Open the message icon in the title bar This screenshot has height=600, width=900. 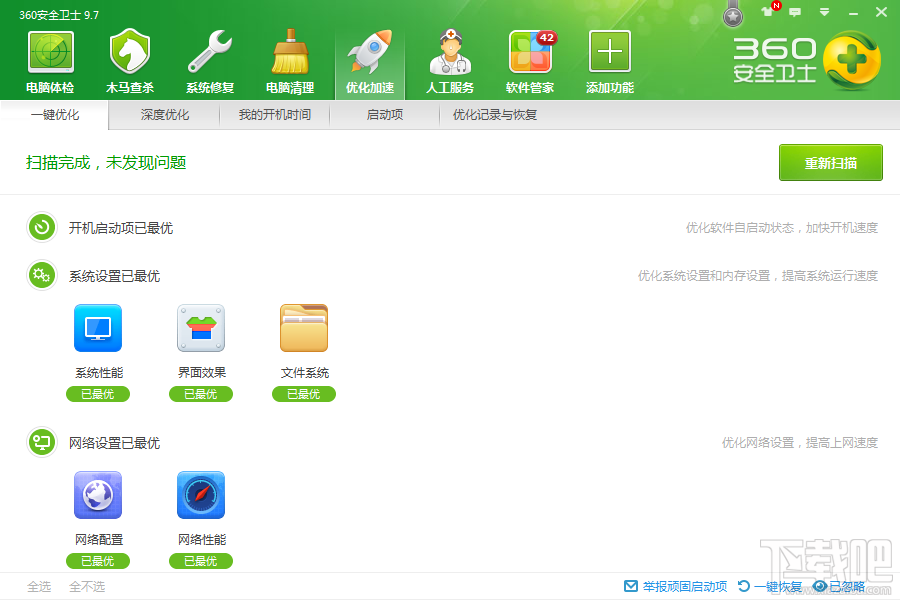tap(794, 12)
